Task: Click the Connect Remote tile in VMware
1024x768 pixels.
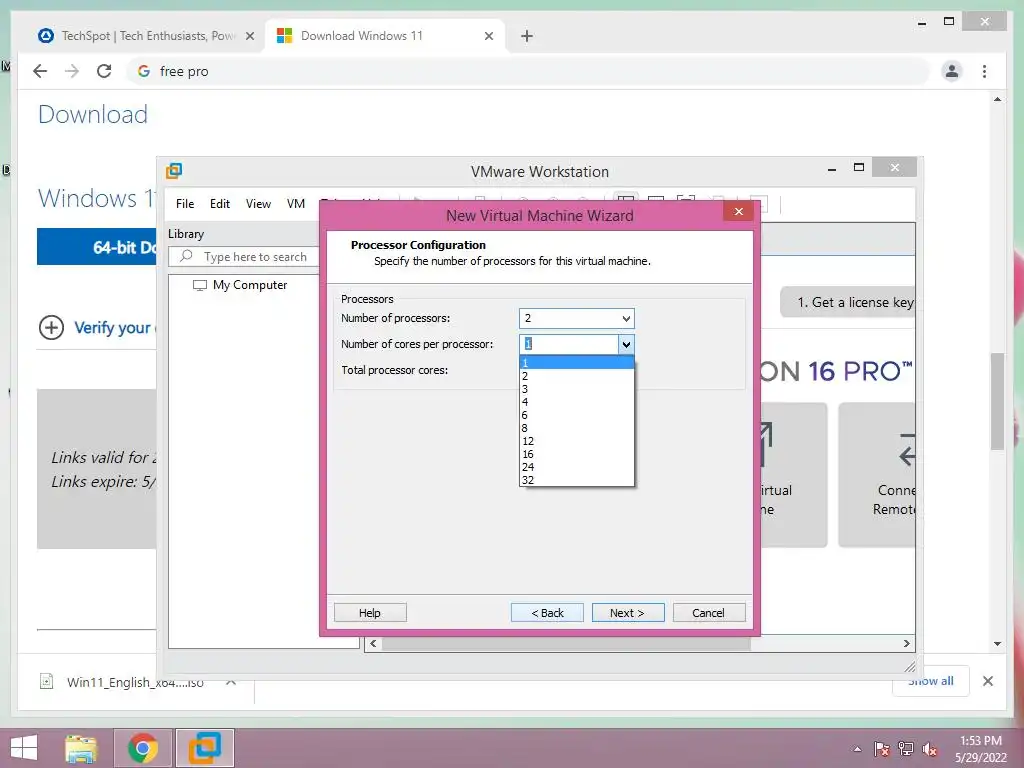Action: tap(876, 475)
